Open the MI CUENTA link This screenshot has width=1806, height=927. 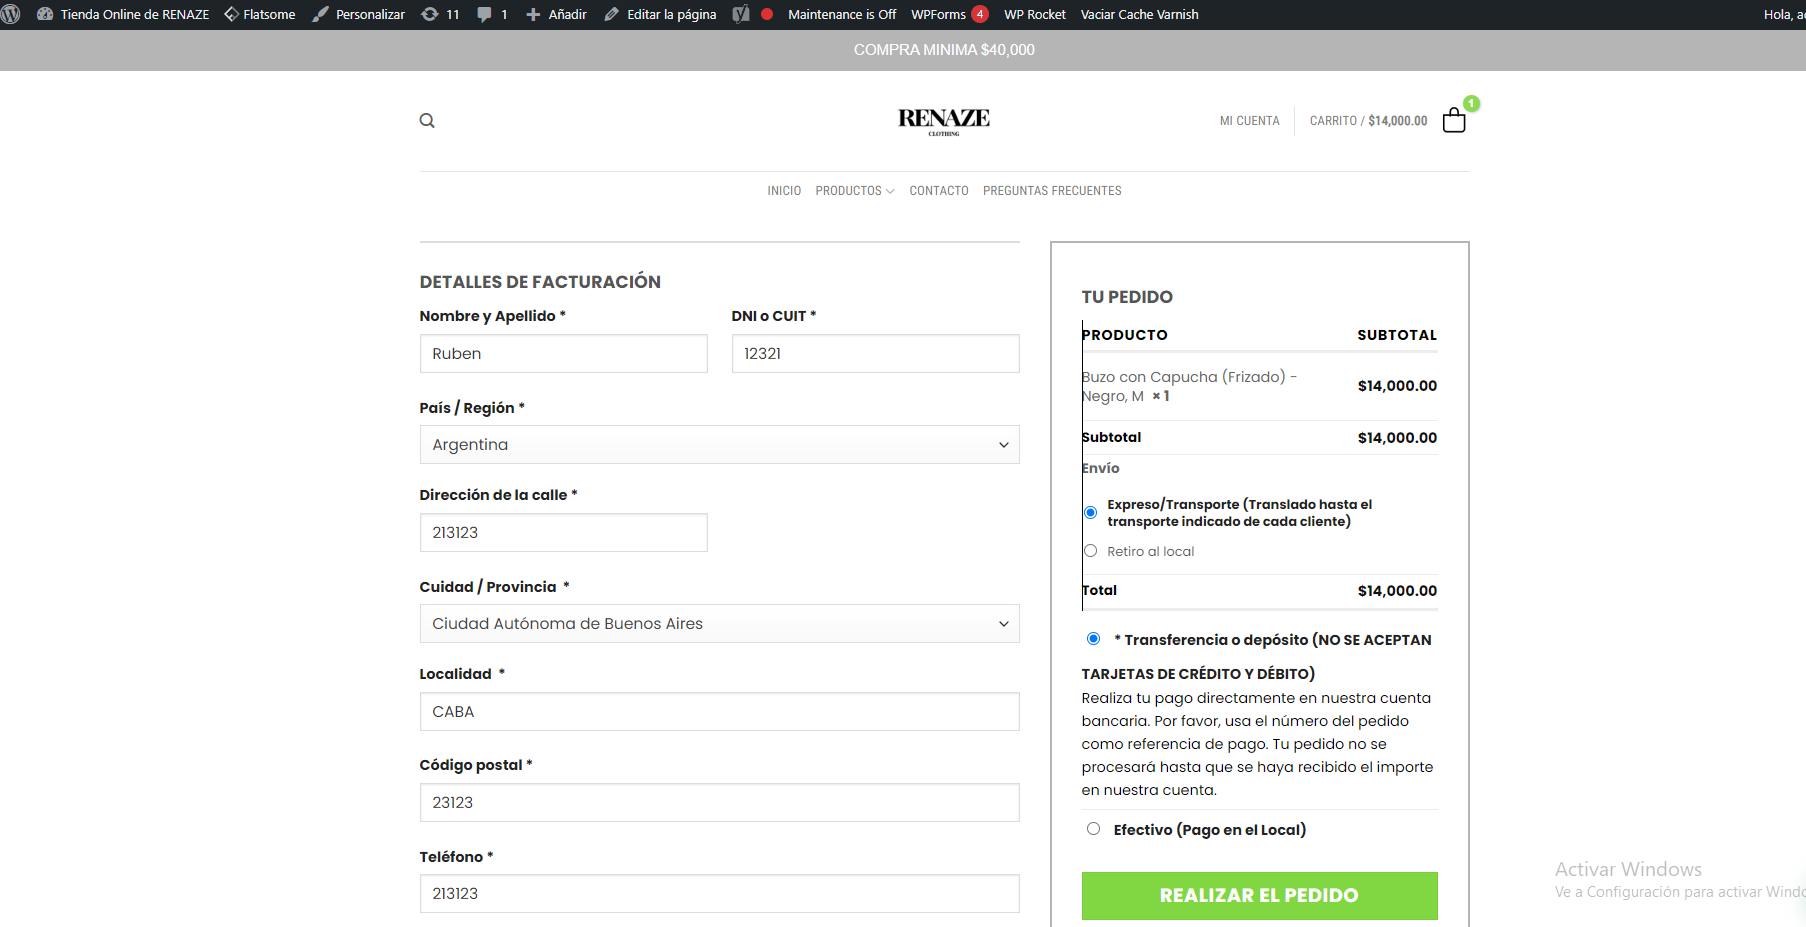(x=1249, y=121)
